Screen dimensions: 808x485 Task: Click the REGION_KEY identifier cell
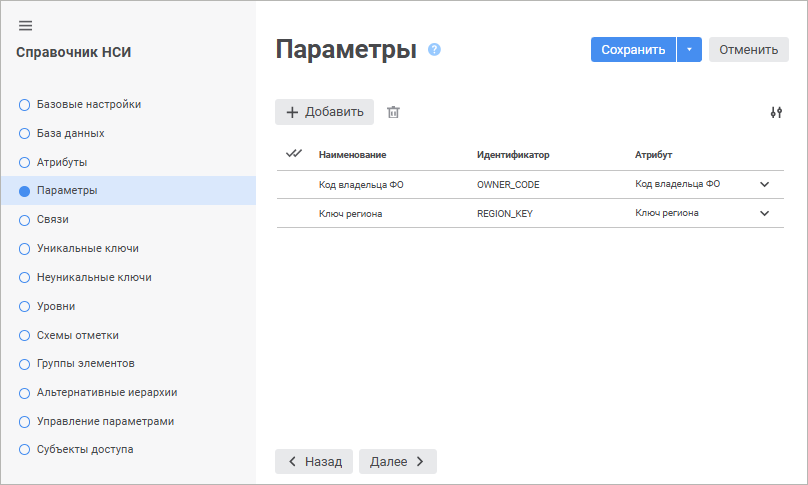coord(505,213)
